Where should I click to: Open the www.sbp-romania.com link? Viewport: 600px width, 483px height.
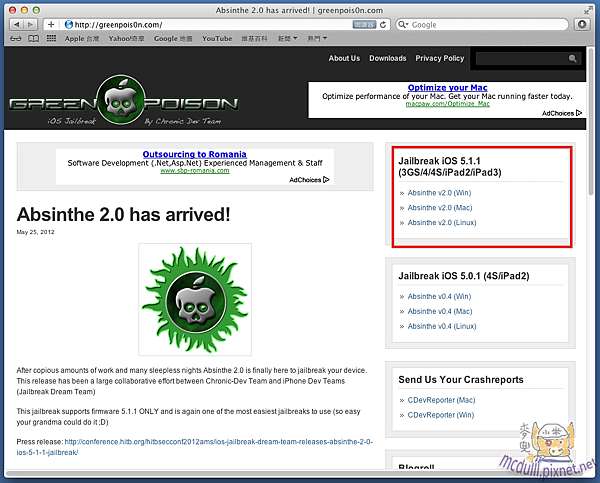coord(195,171)
